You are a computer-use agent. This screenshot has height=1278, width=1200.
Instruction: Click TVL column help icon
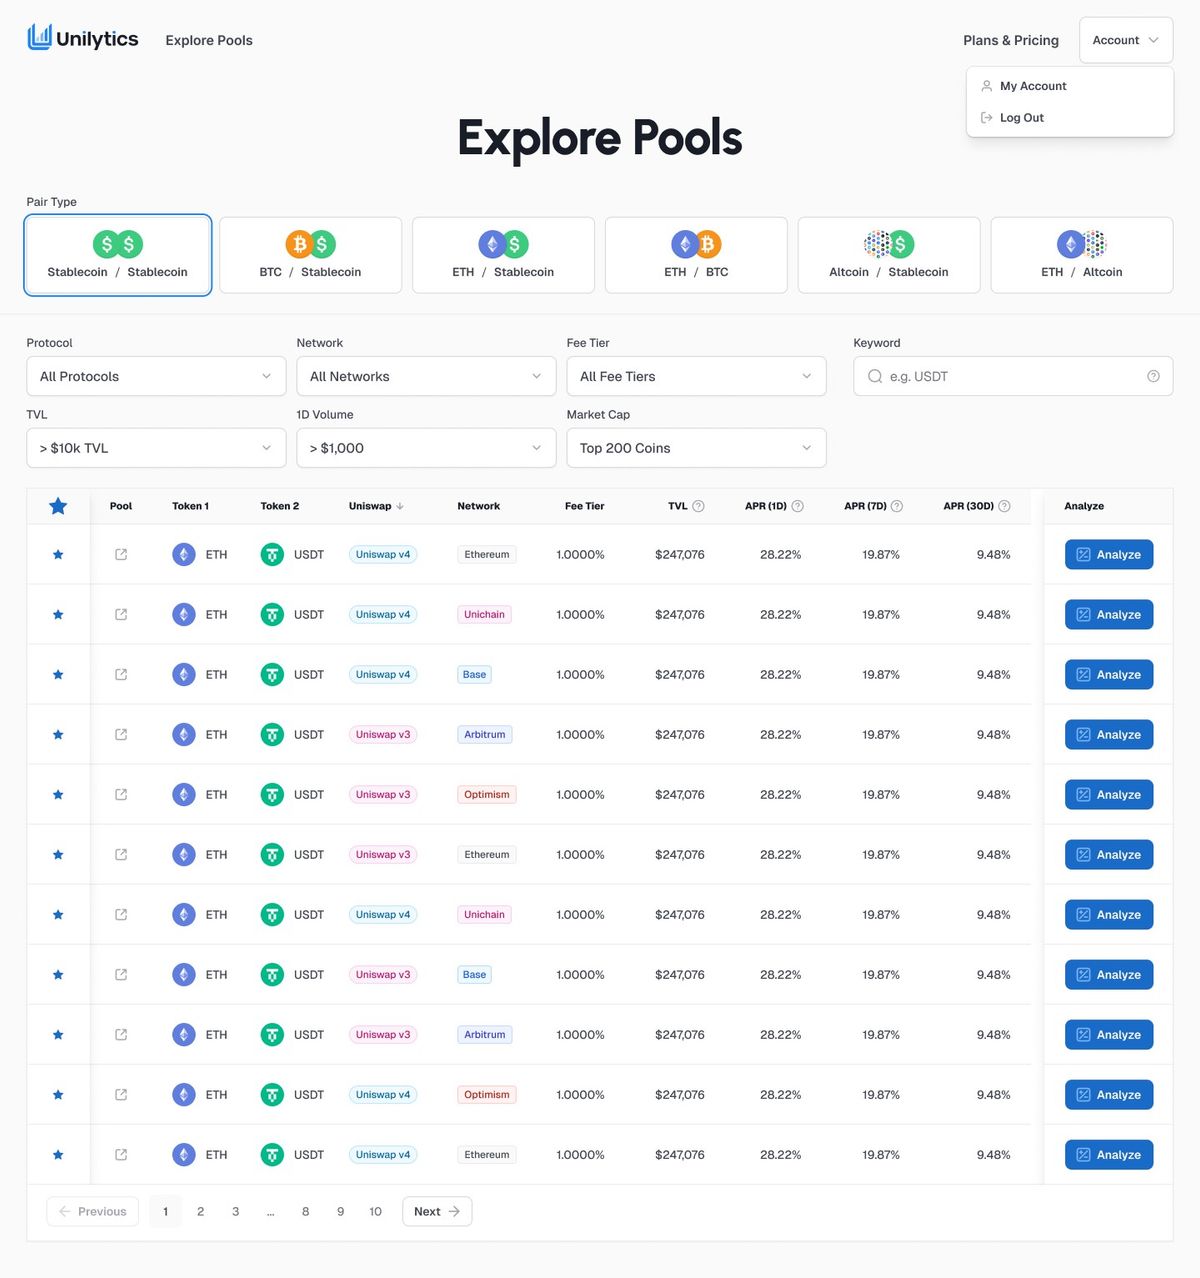click(698, 506)
